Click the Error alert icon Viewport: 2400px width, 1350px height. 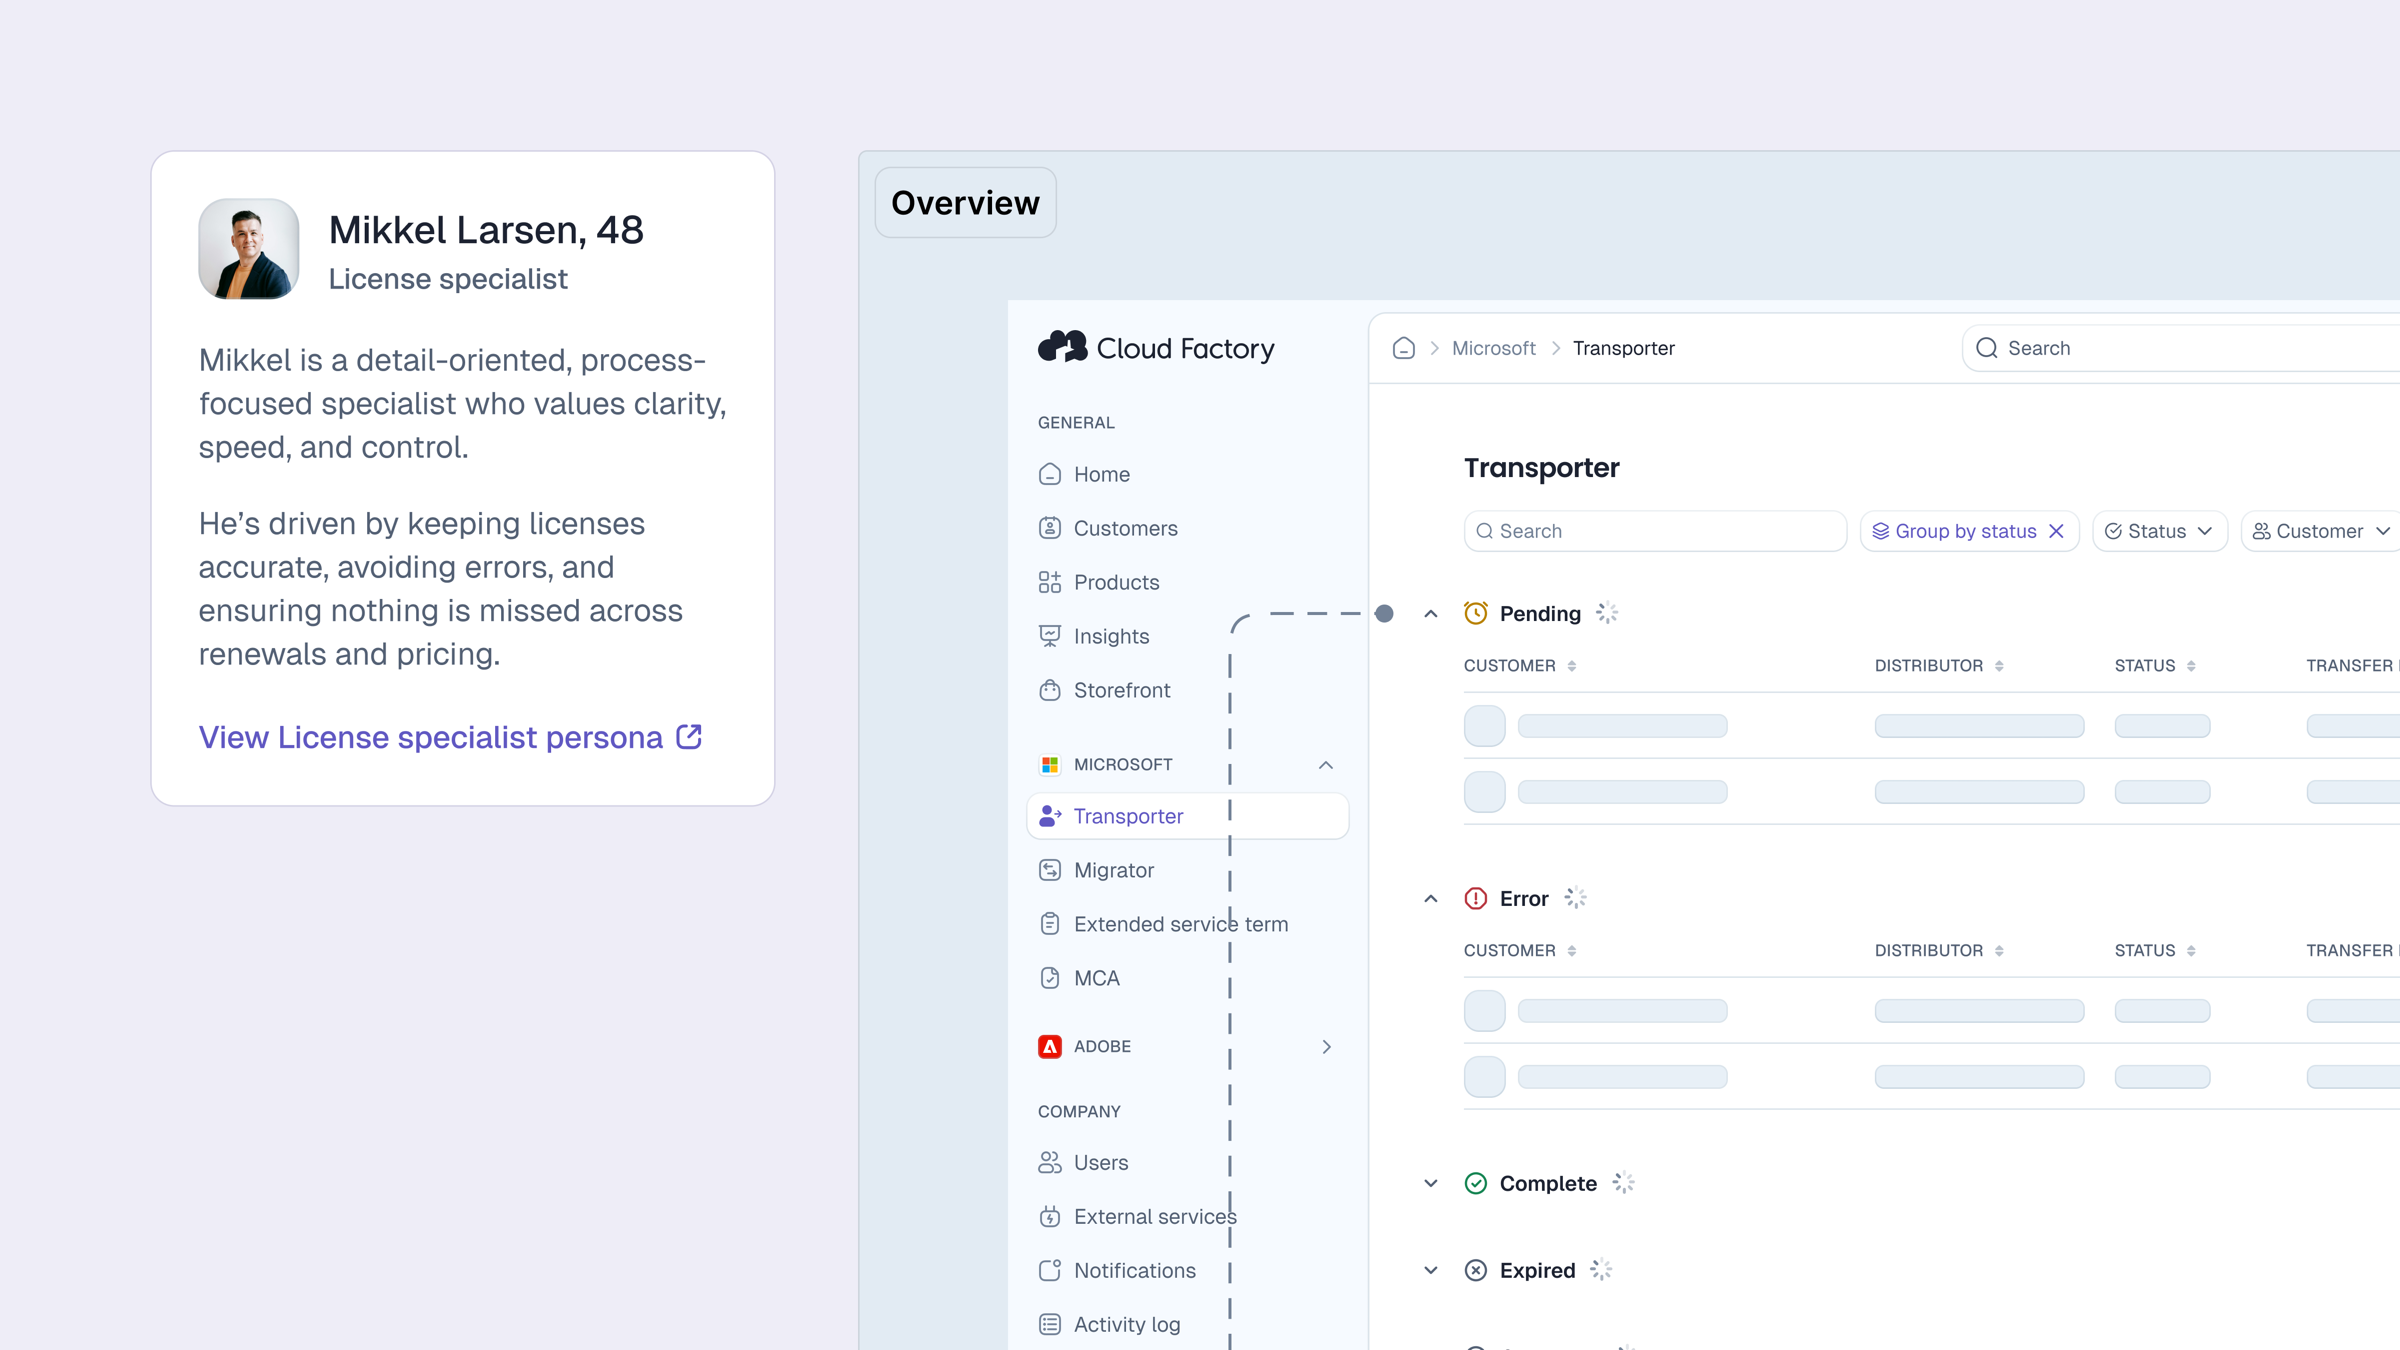coord(1476,898)
